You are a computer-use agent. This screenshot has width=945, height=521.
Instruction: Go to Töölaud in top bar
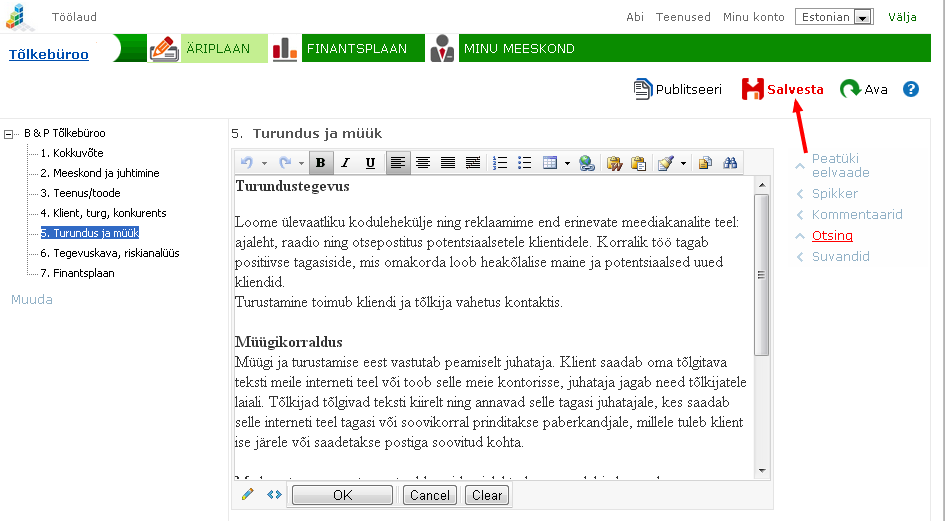coord(74,17)
